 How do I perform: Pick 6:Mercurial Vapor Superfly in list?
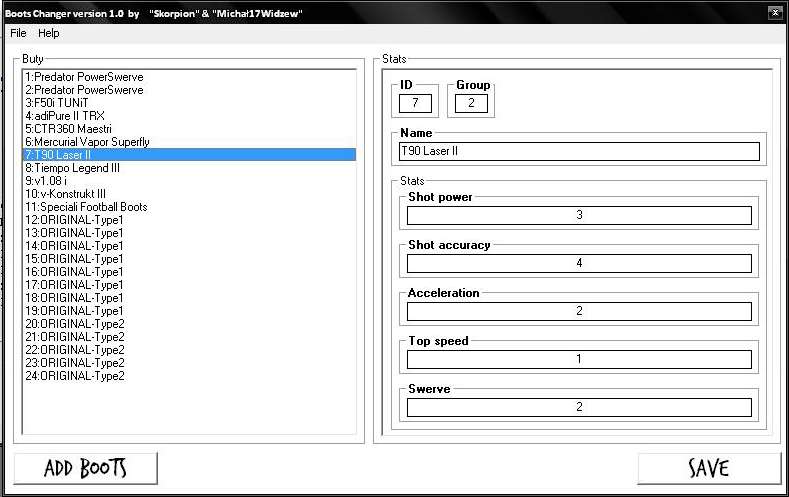click(87, 142)
